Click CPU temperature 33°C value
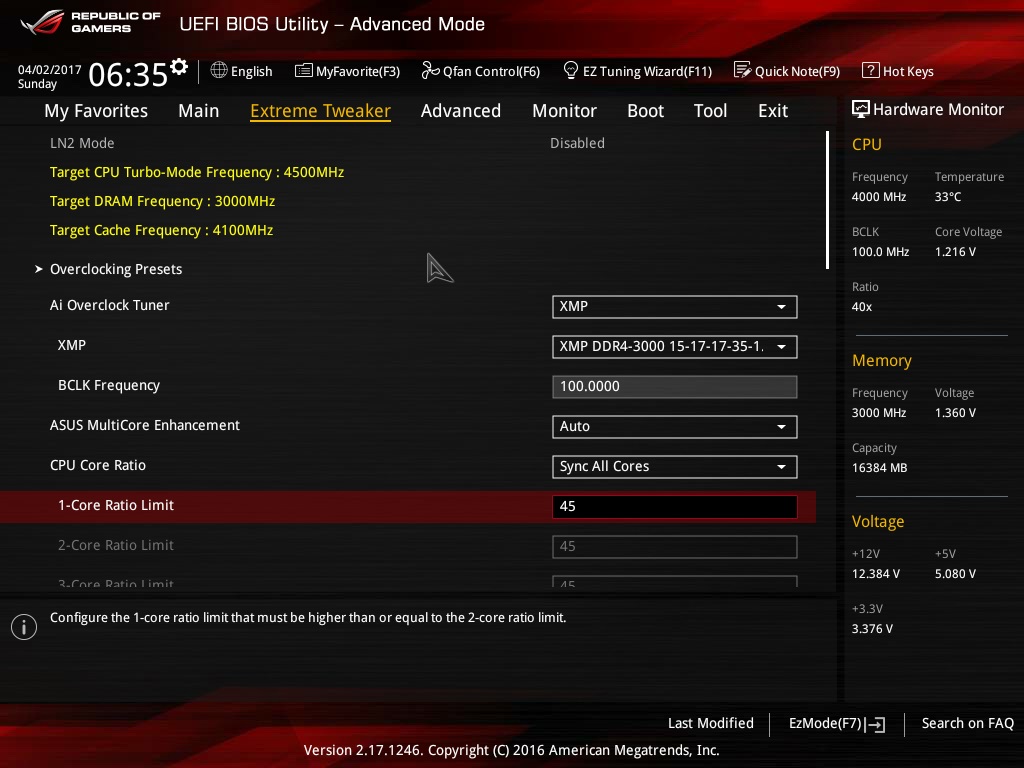The height and width of the screenshot is (768, 1024). coord(948,197)
